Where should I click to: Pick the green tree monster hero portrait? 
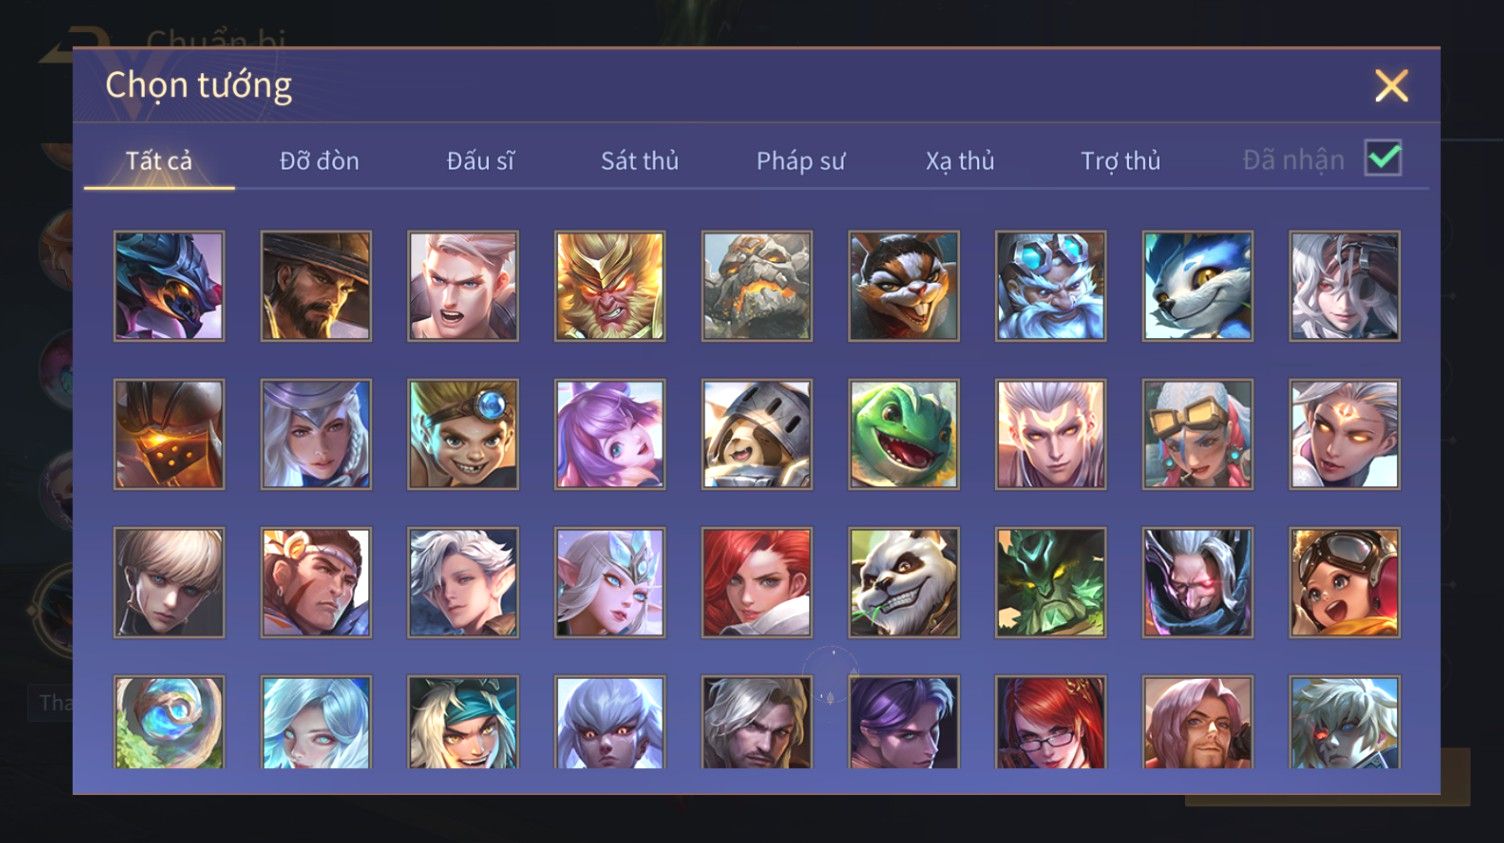pos(1051,582)
